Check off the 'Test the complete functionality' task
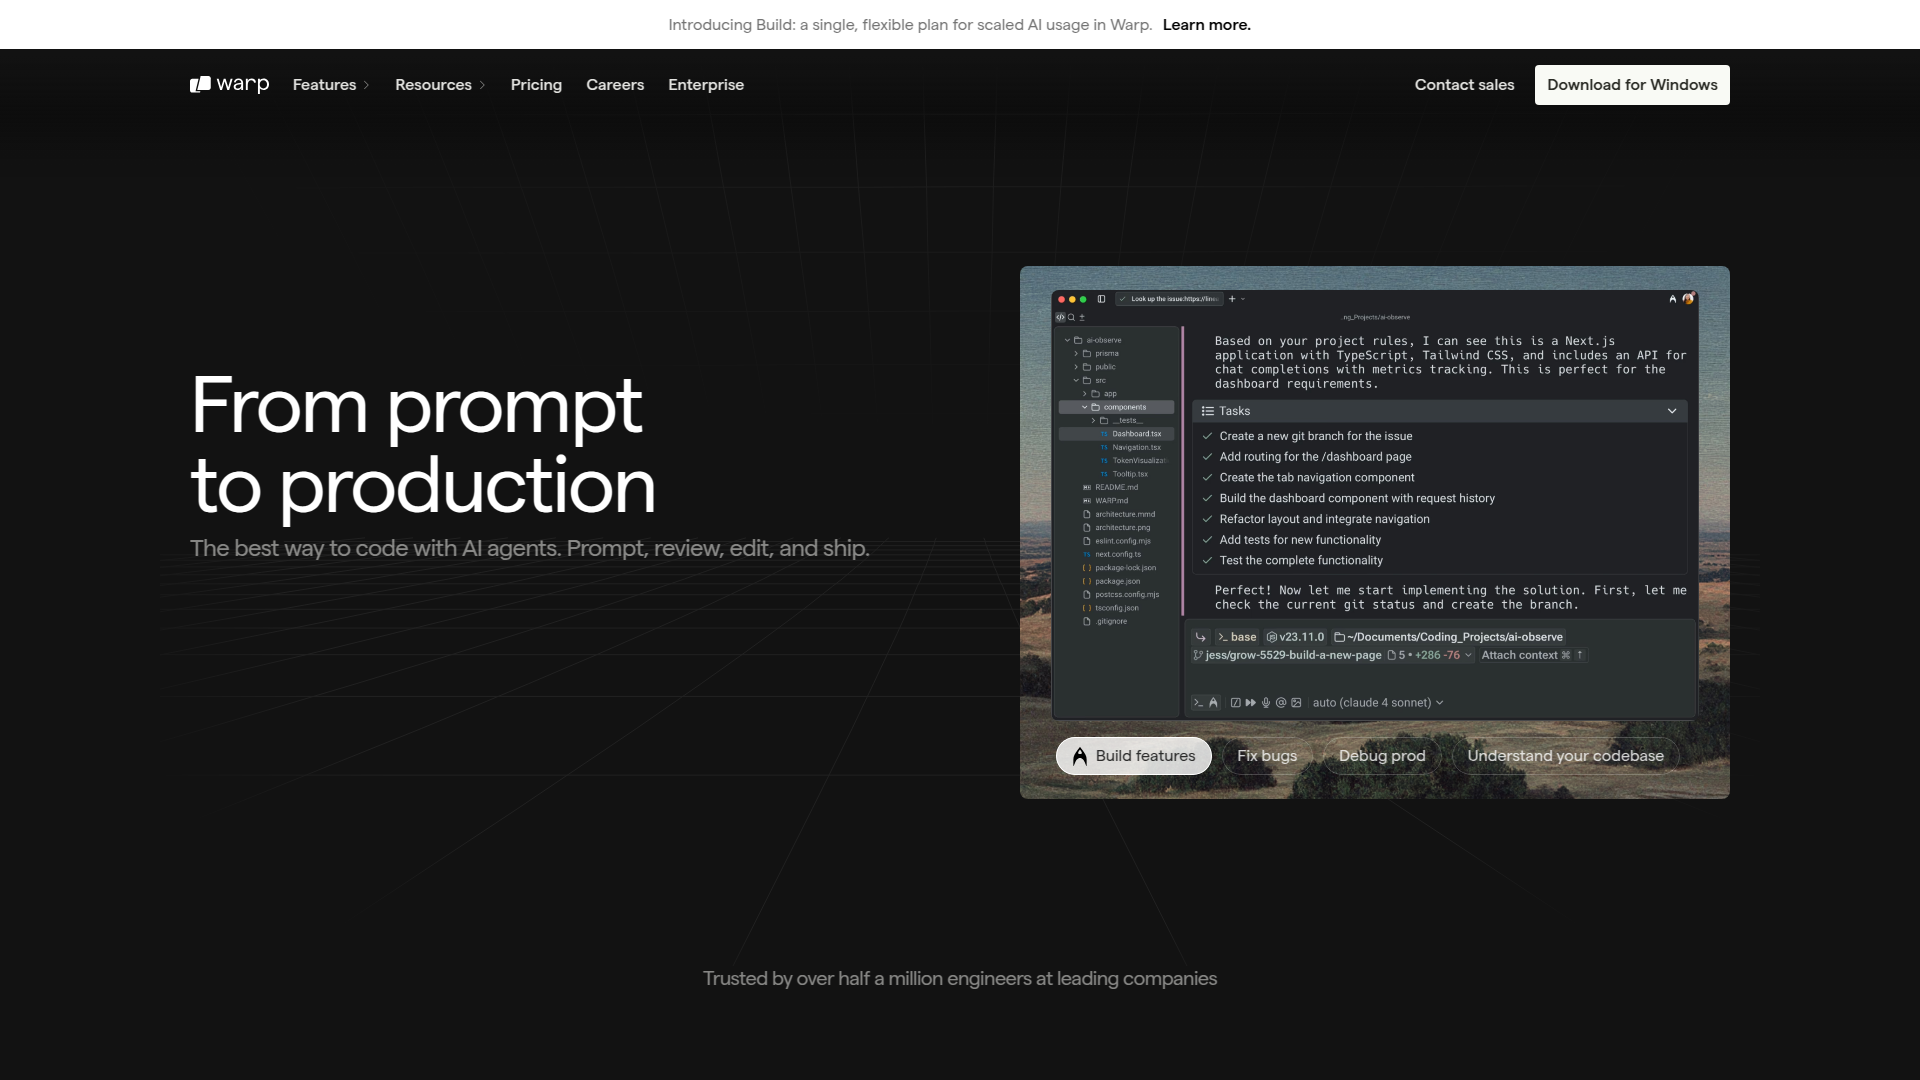Image resolution: width=1920 pixels, height=1080 pixels. coord(1207,560)
